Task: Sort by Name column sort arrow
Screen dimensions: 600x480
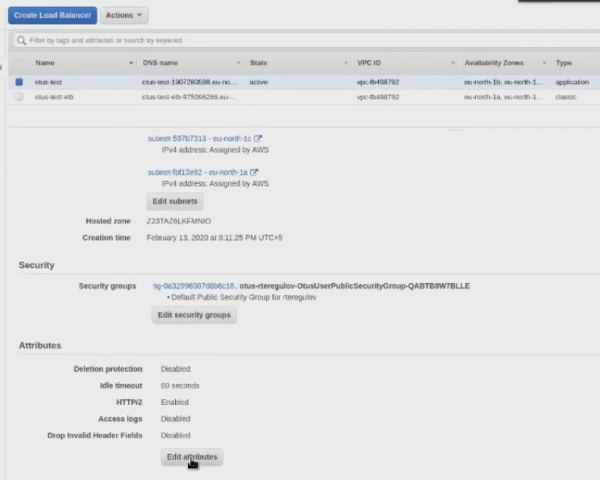Action: [130, 63]
